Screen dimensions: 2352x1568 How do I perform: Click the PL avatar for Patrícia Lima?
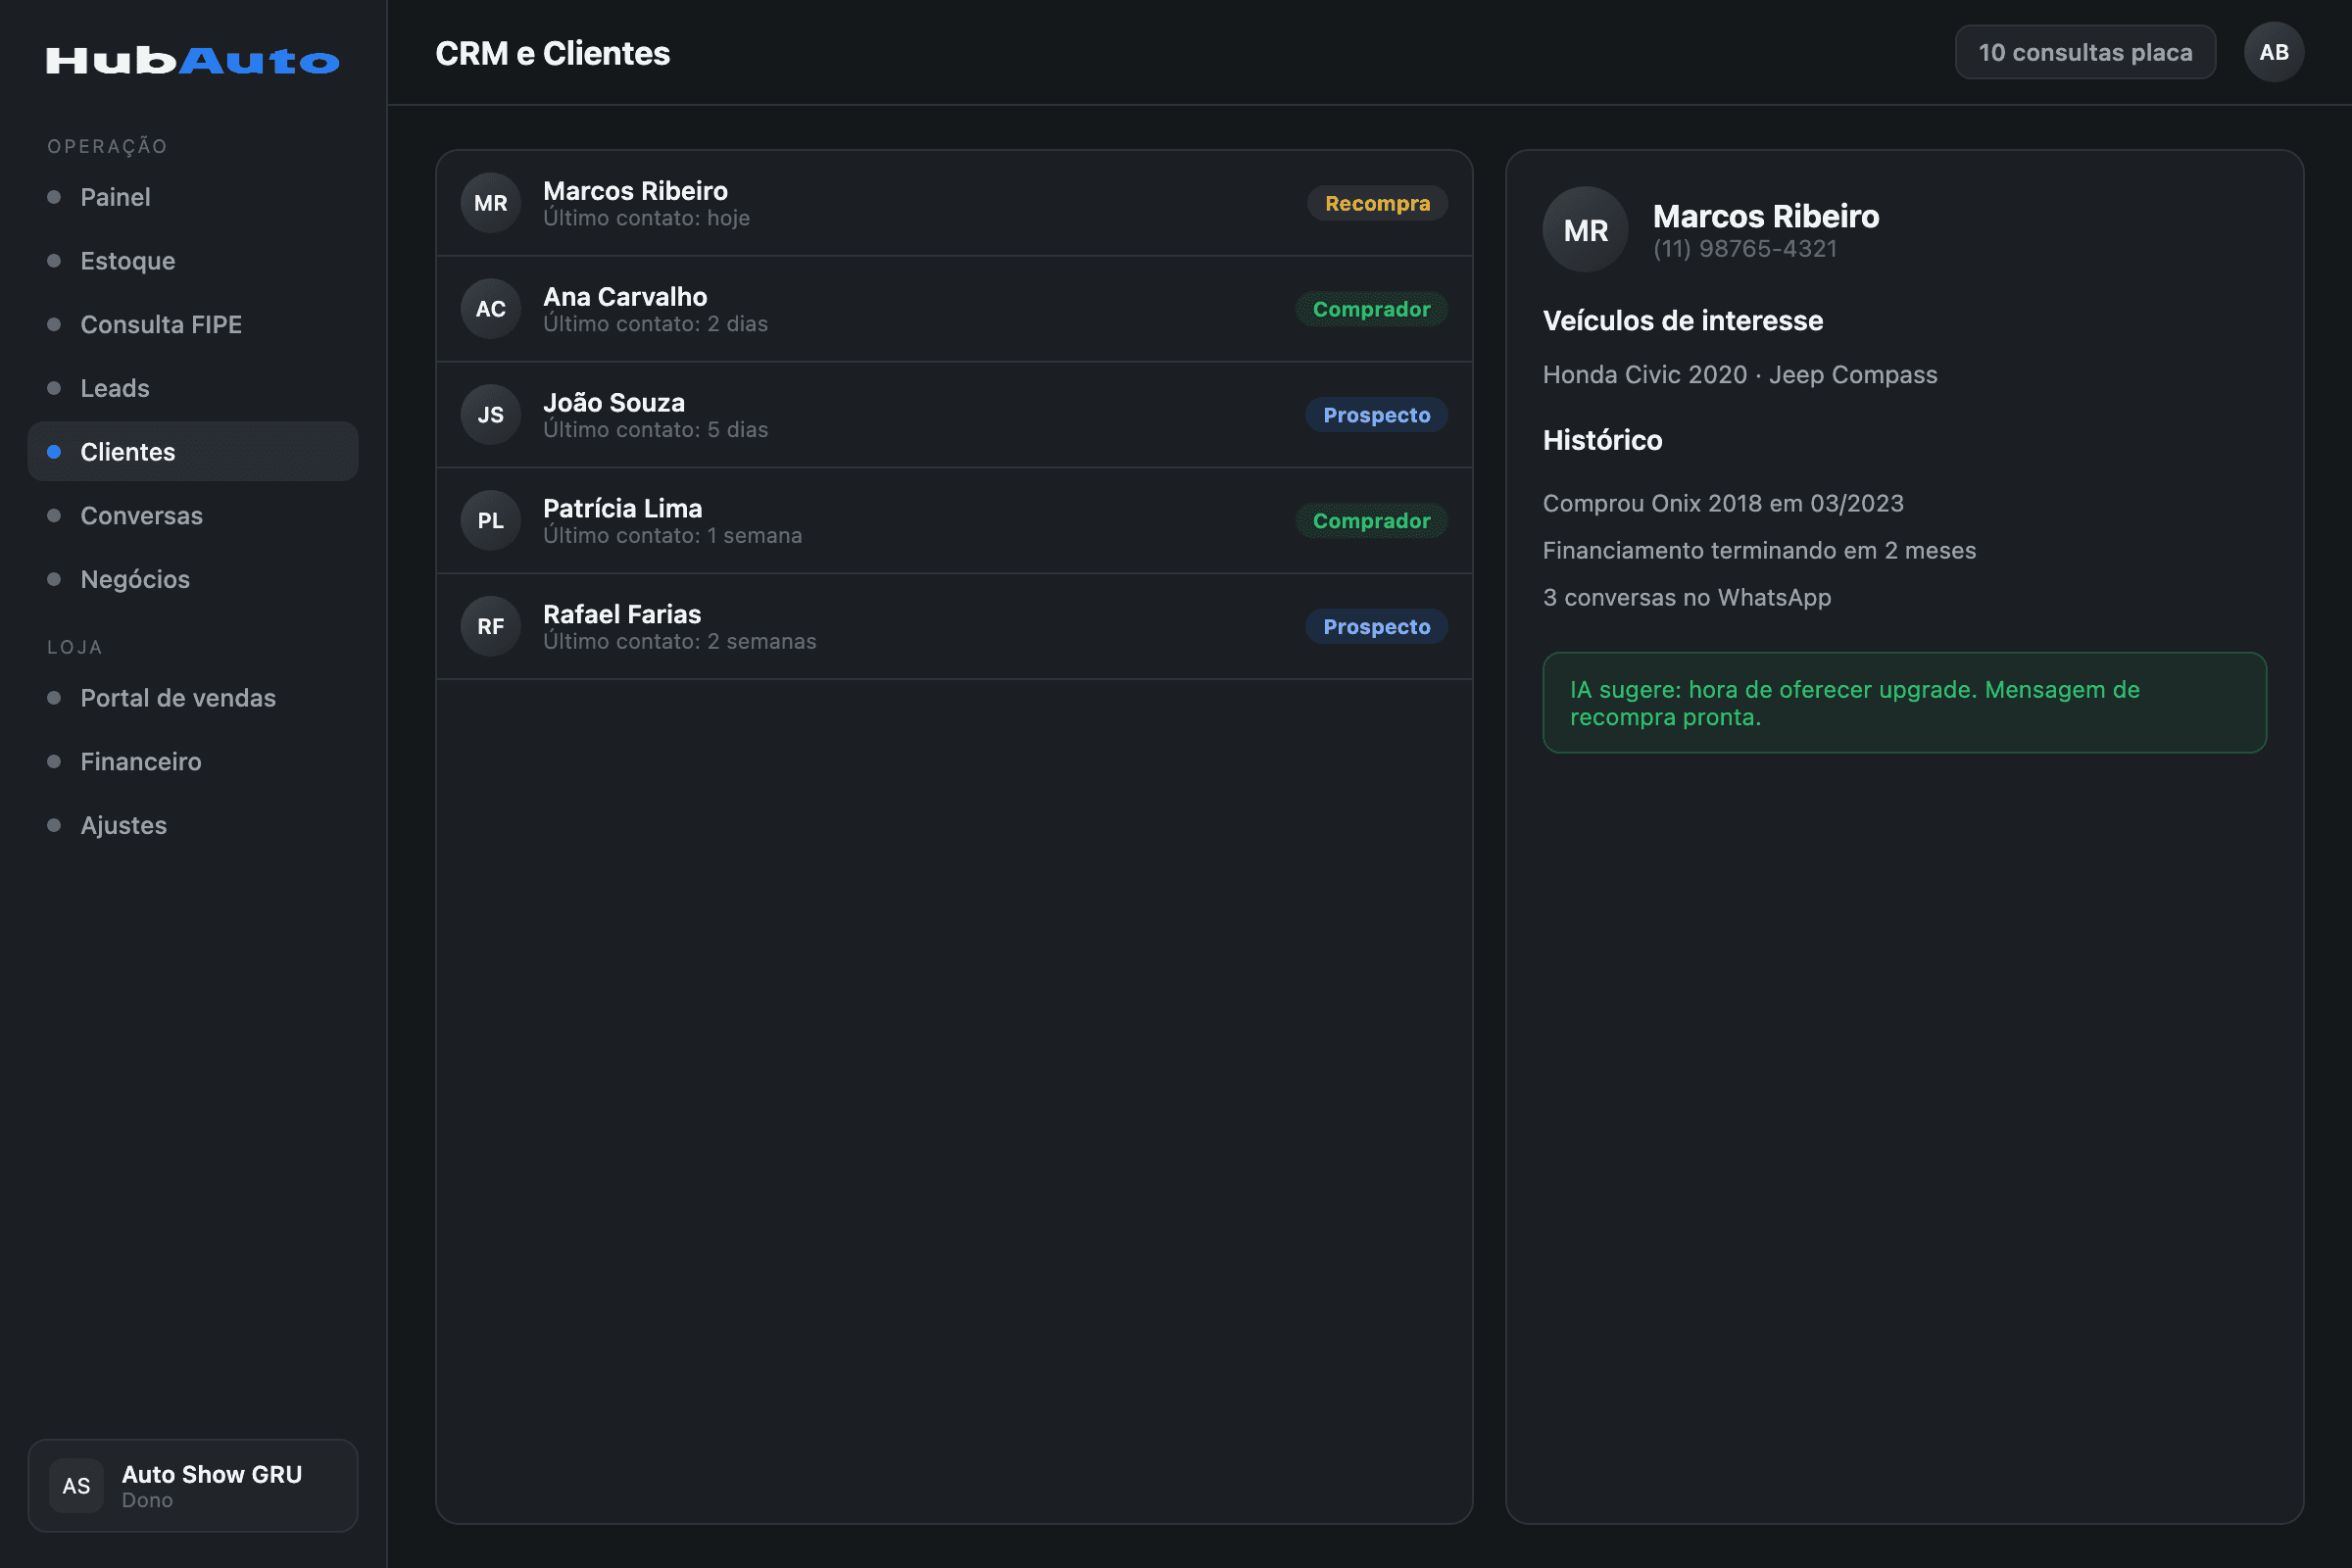coord(490,521)
